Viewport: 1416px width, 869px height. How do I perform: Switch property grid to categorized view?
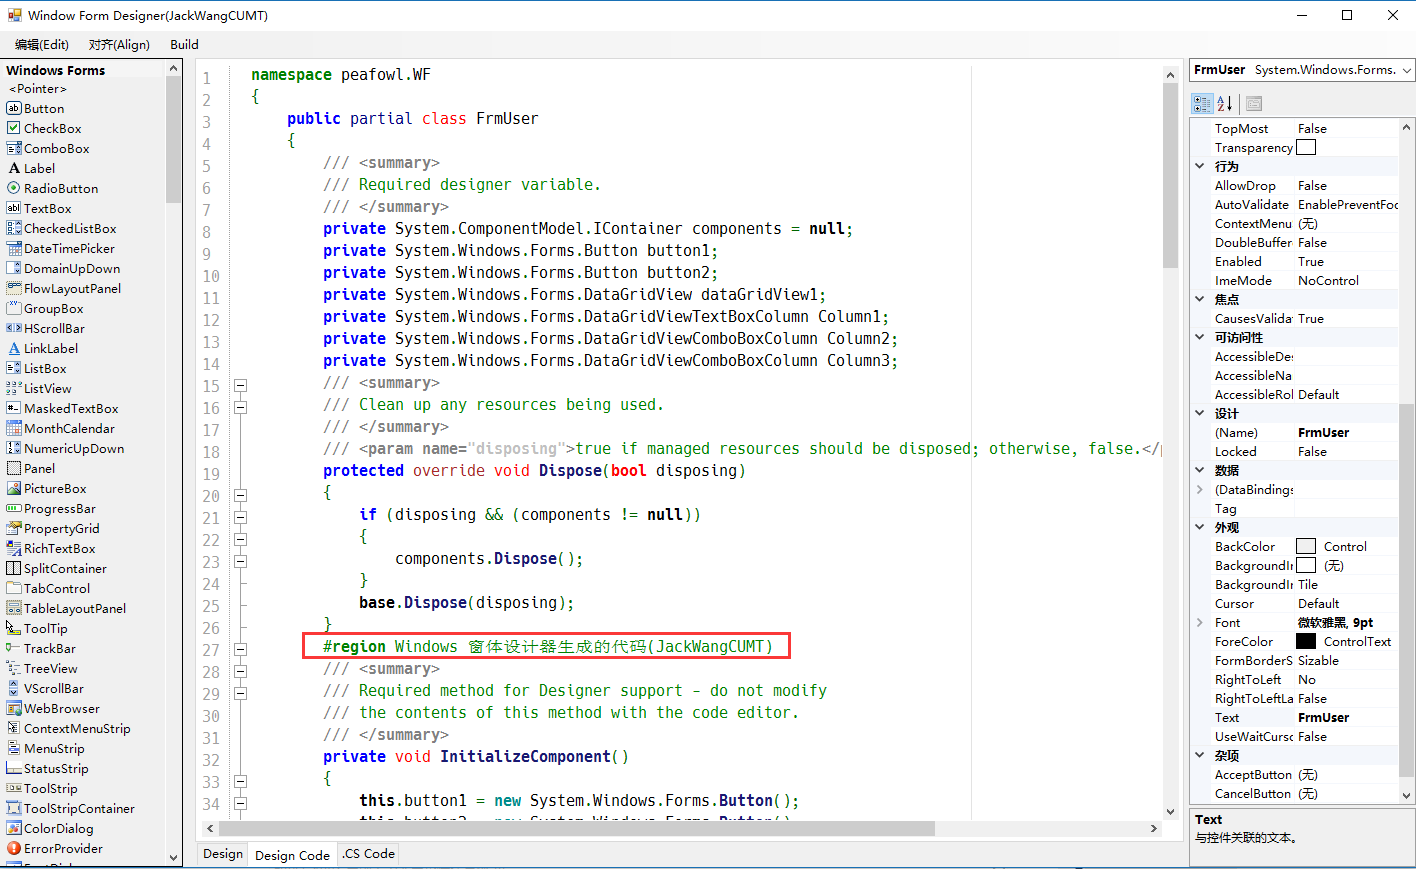1202,103
